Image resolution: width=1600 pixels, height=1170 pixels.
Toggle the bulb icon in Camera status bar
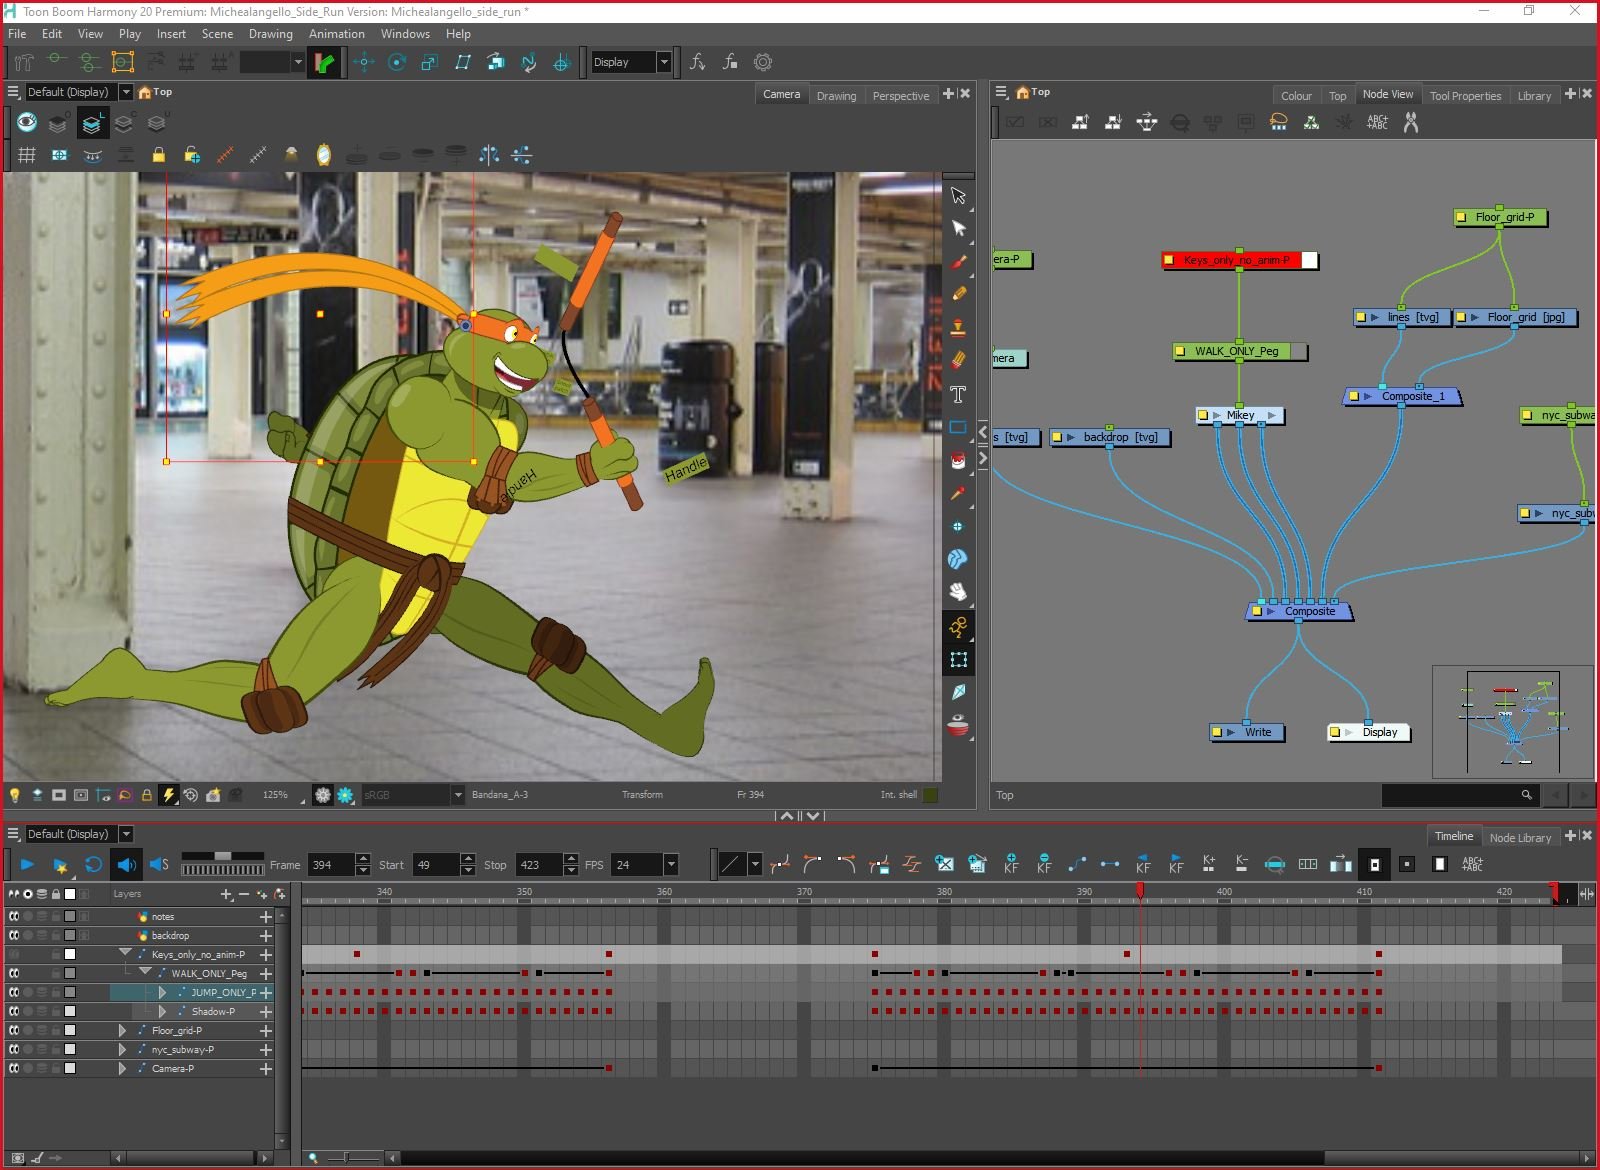point(15,795)
